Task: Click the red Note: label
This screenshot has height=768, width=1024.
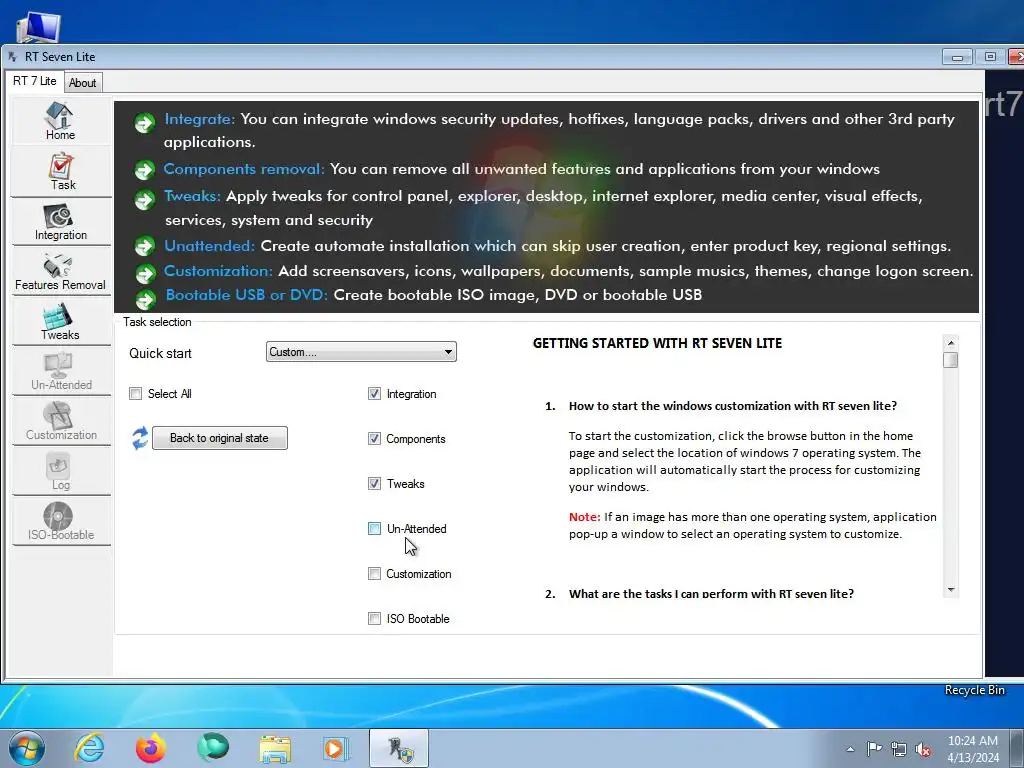Action: (x=584, y=517)
